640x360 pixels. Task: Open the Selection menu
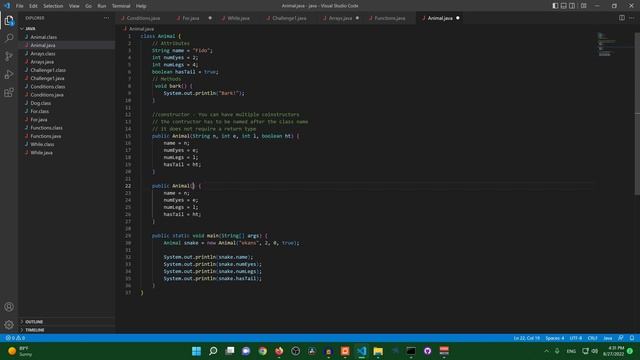[53, 6]
